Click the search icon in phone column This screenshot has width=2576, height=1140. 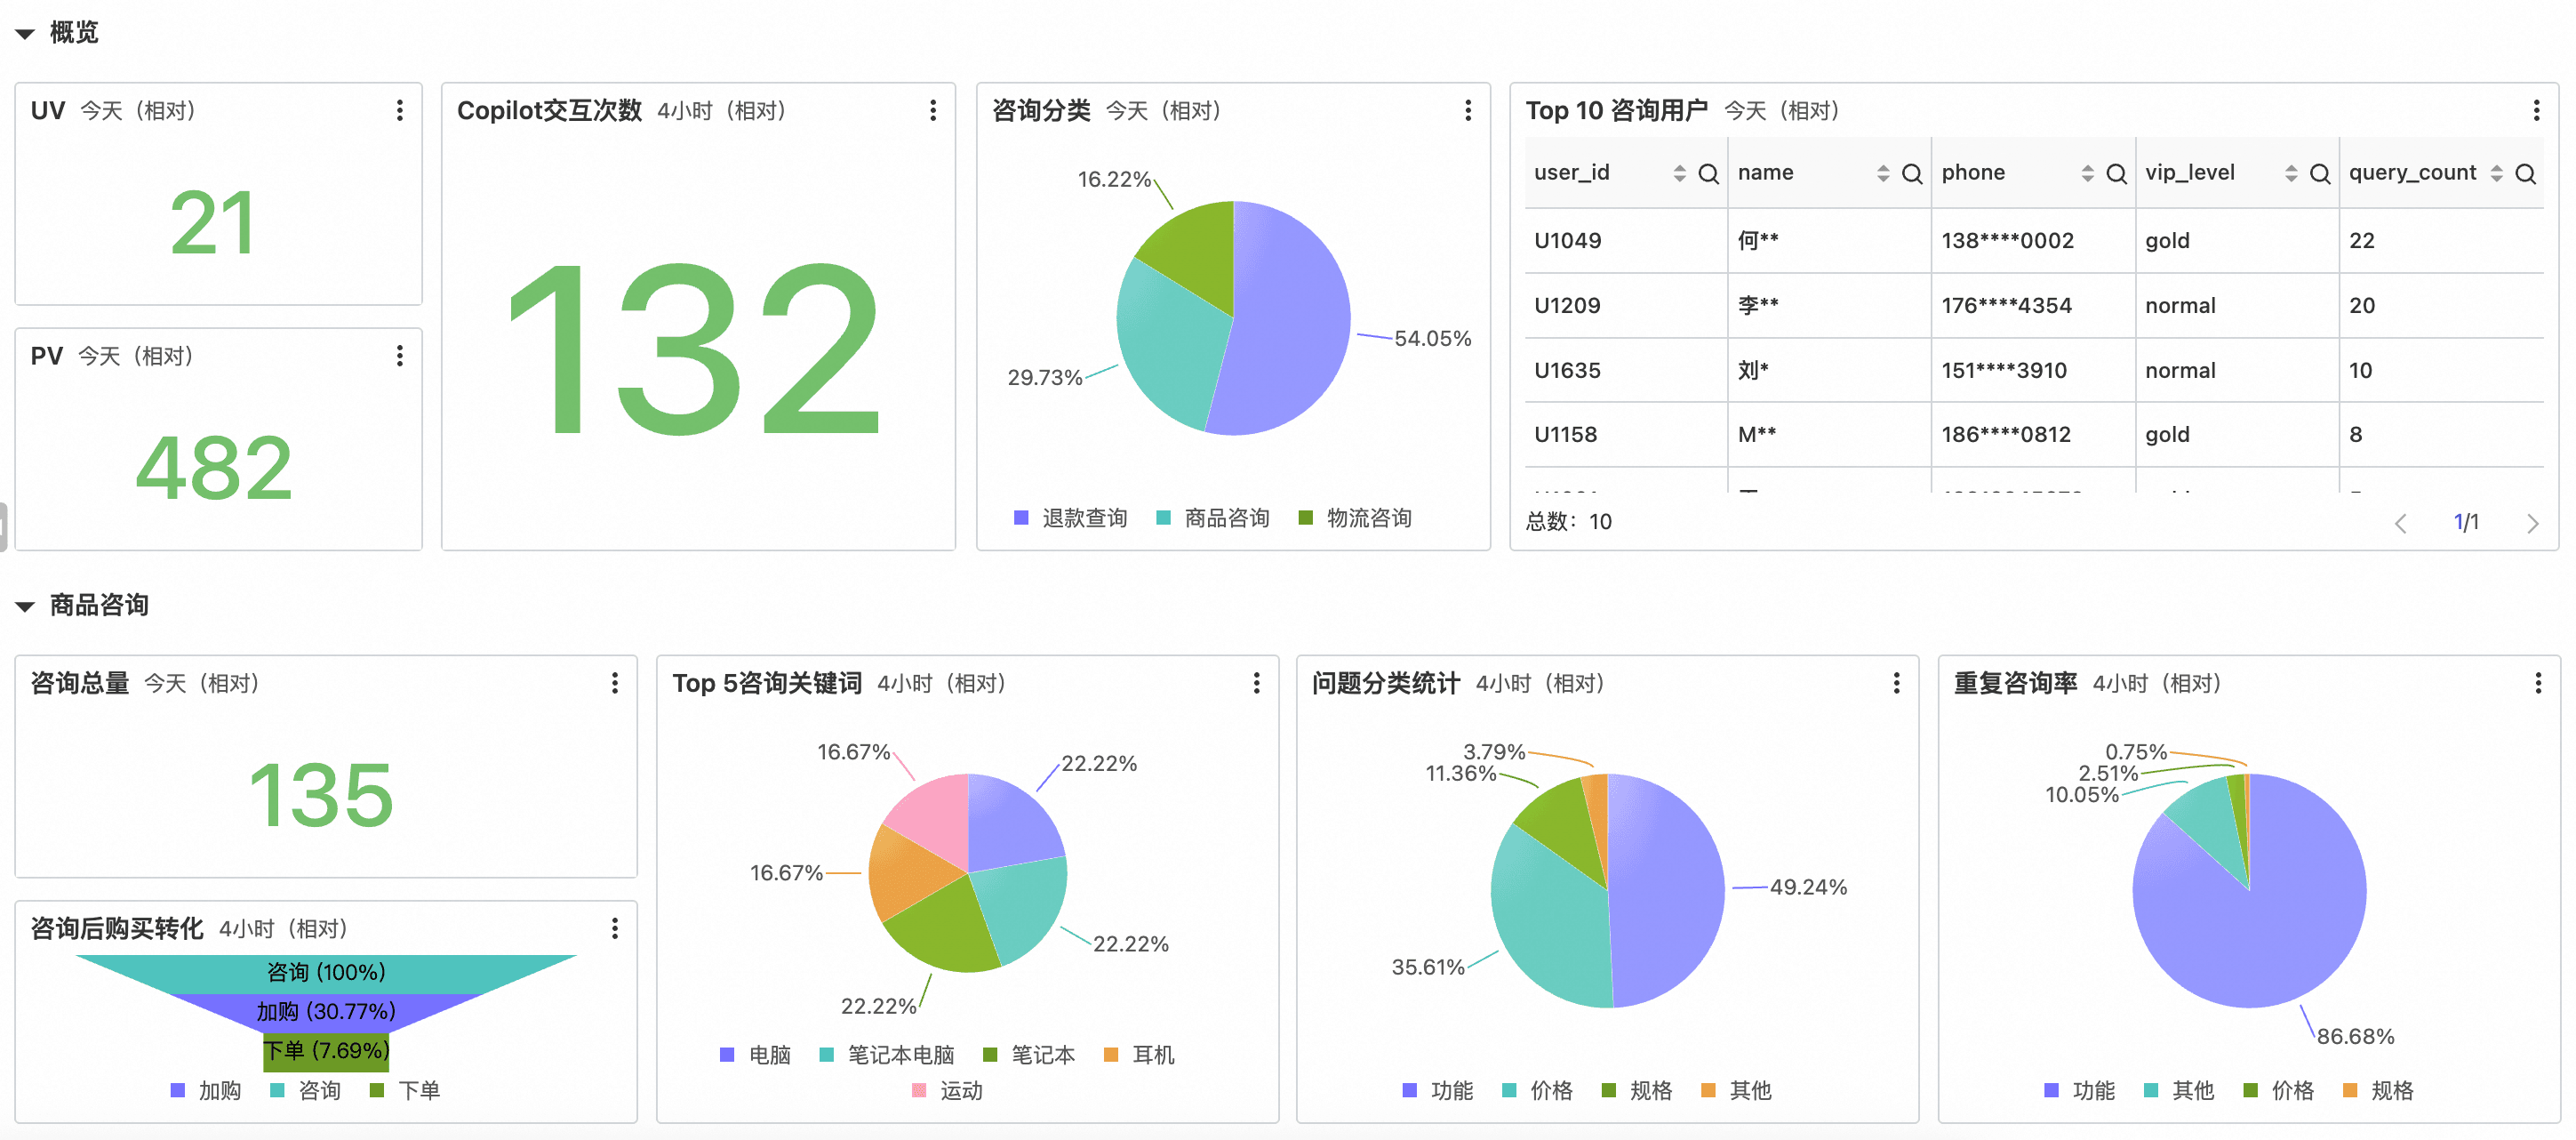click(2116, 173)
